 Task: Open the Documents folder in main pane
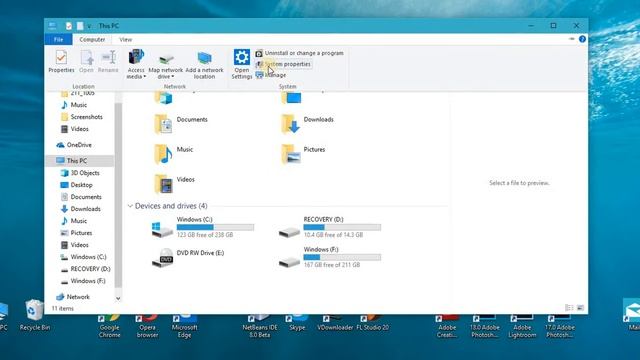pyautogui.click(x=181, y=124)
